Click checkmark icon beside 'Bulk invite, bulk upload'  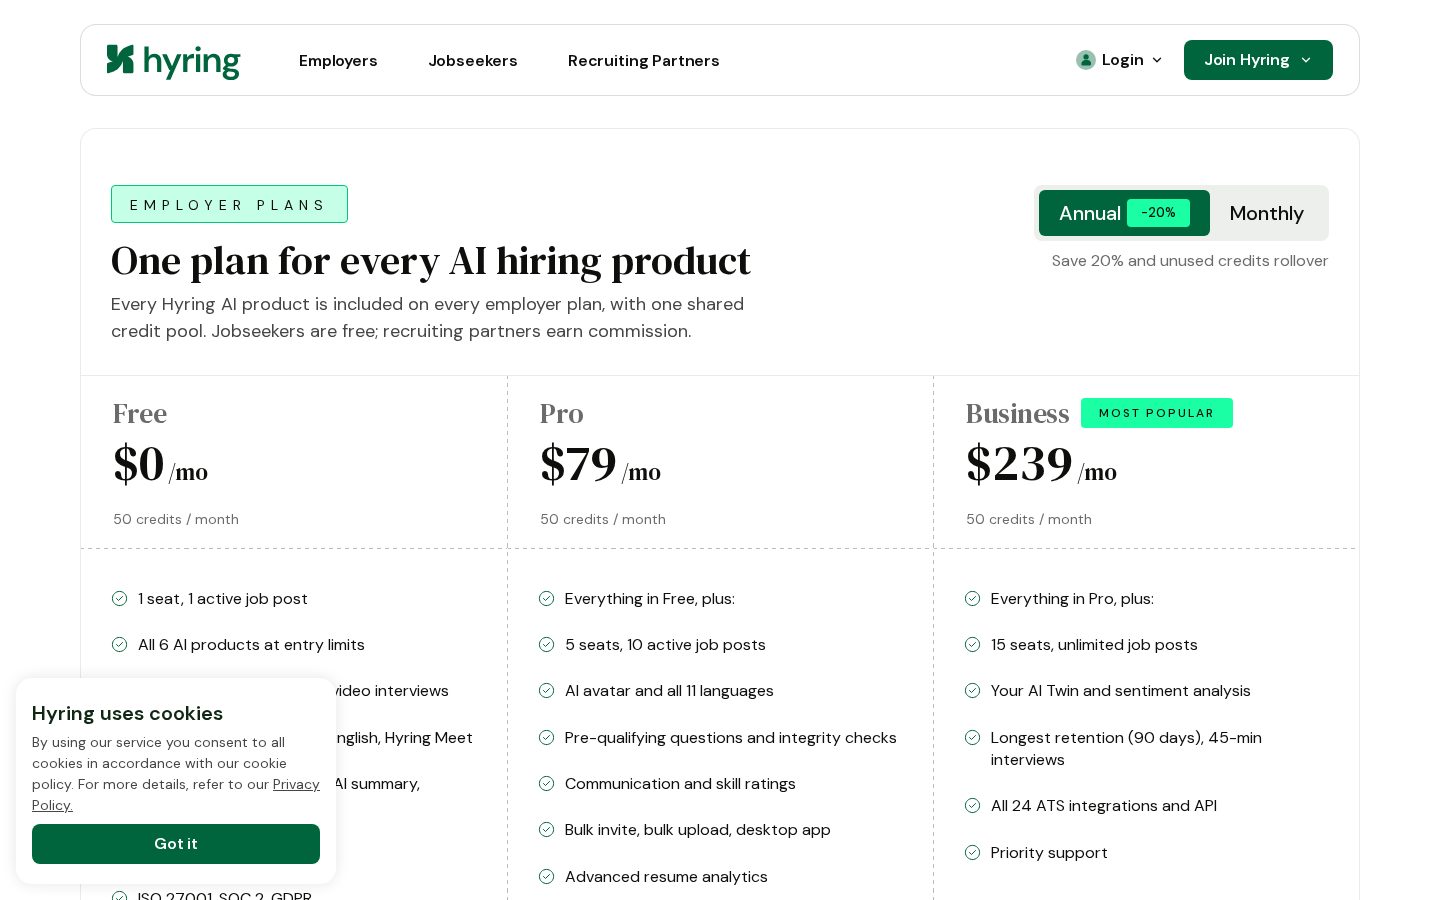[546, 830]
